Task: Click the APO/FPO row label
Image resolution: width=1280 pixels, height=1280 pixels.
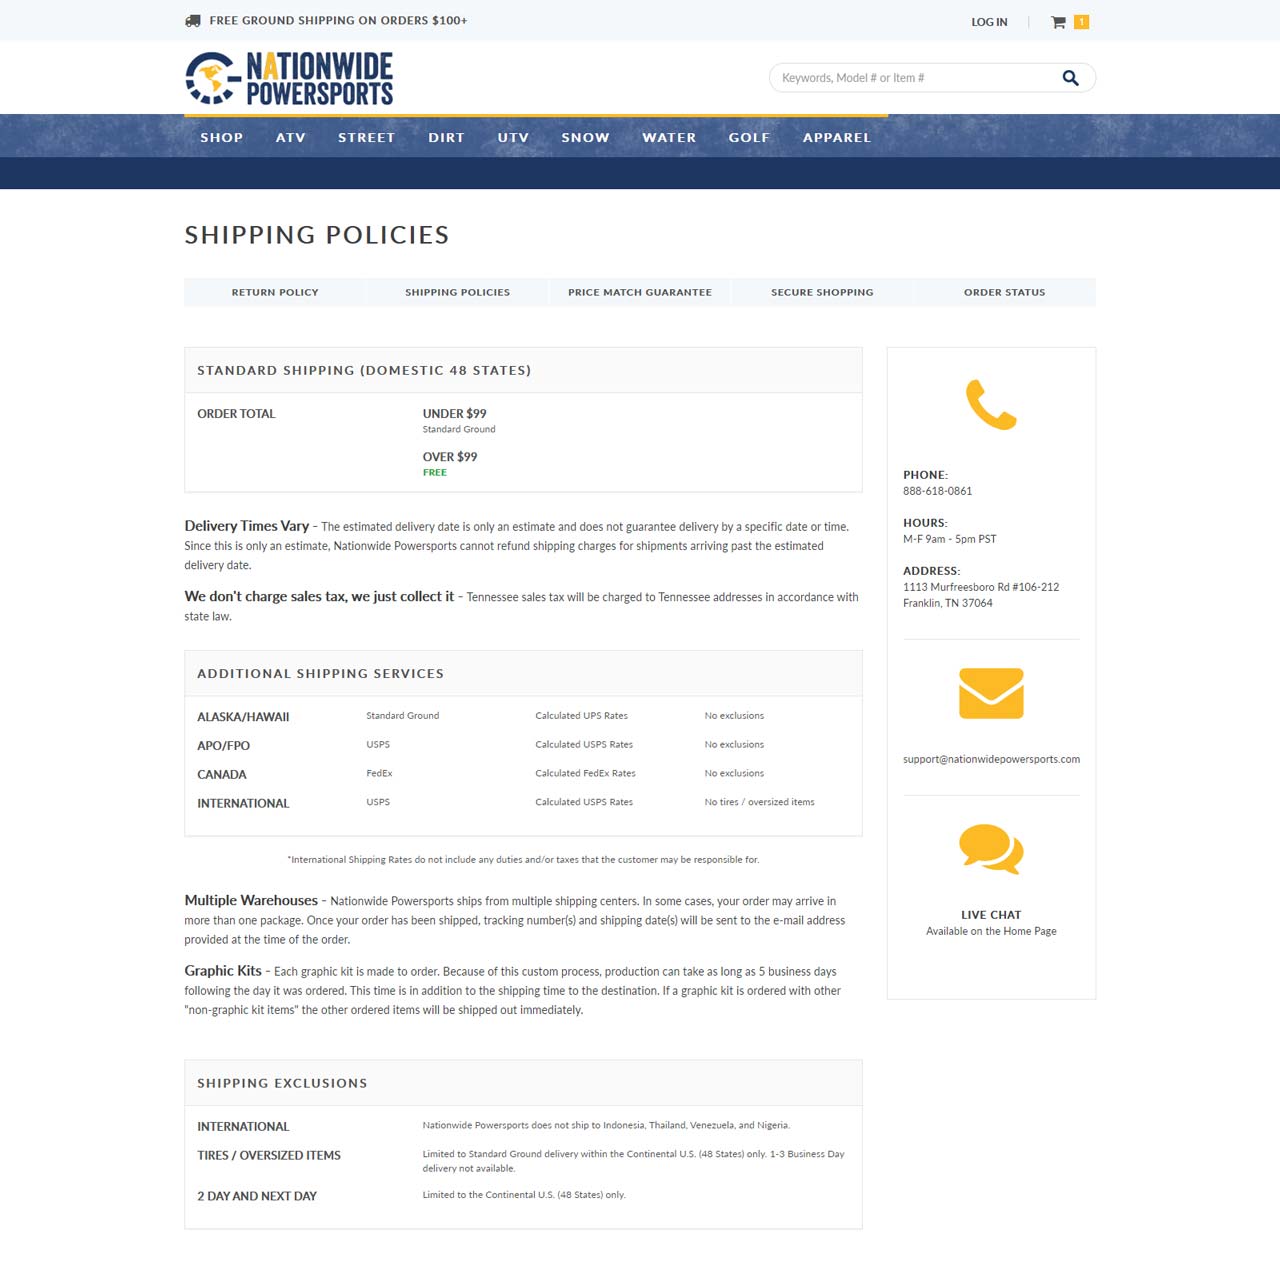Action: click(x=223, y=746)
